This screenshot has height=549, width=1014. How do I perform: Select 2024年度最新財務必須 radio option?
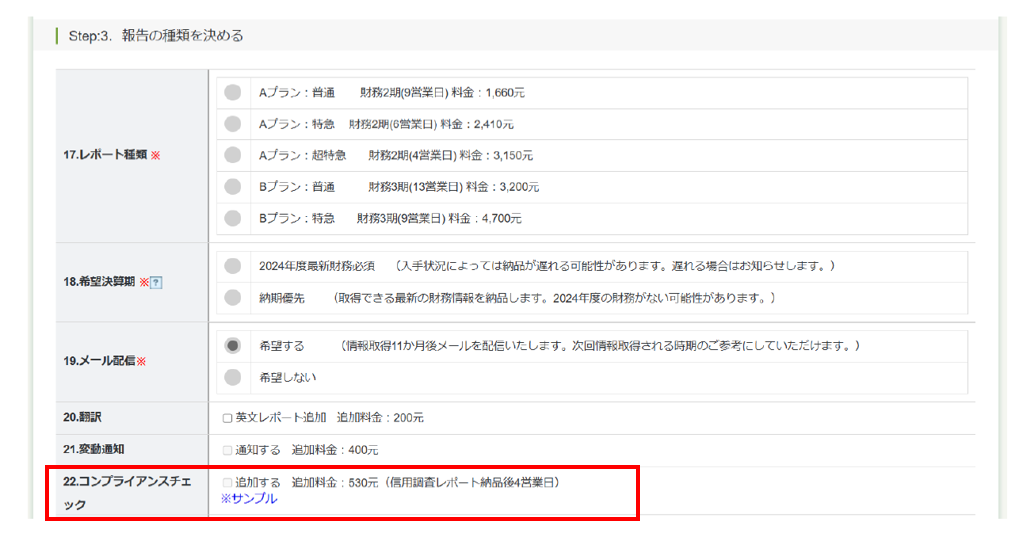[233, 266]
